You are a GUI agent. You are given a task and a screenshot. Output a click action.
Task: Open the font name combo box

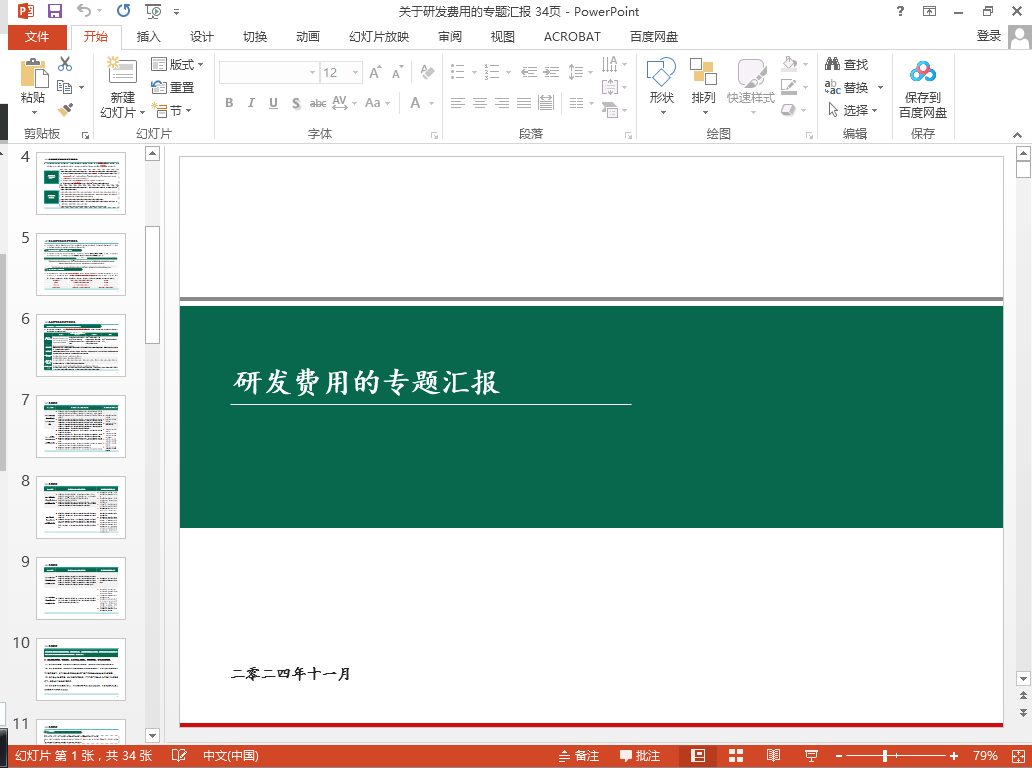pyautogui.click(x=269, y=72)
